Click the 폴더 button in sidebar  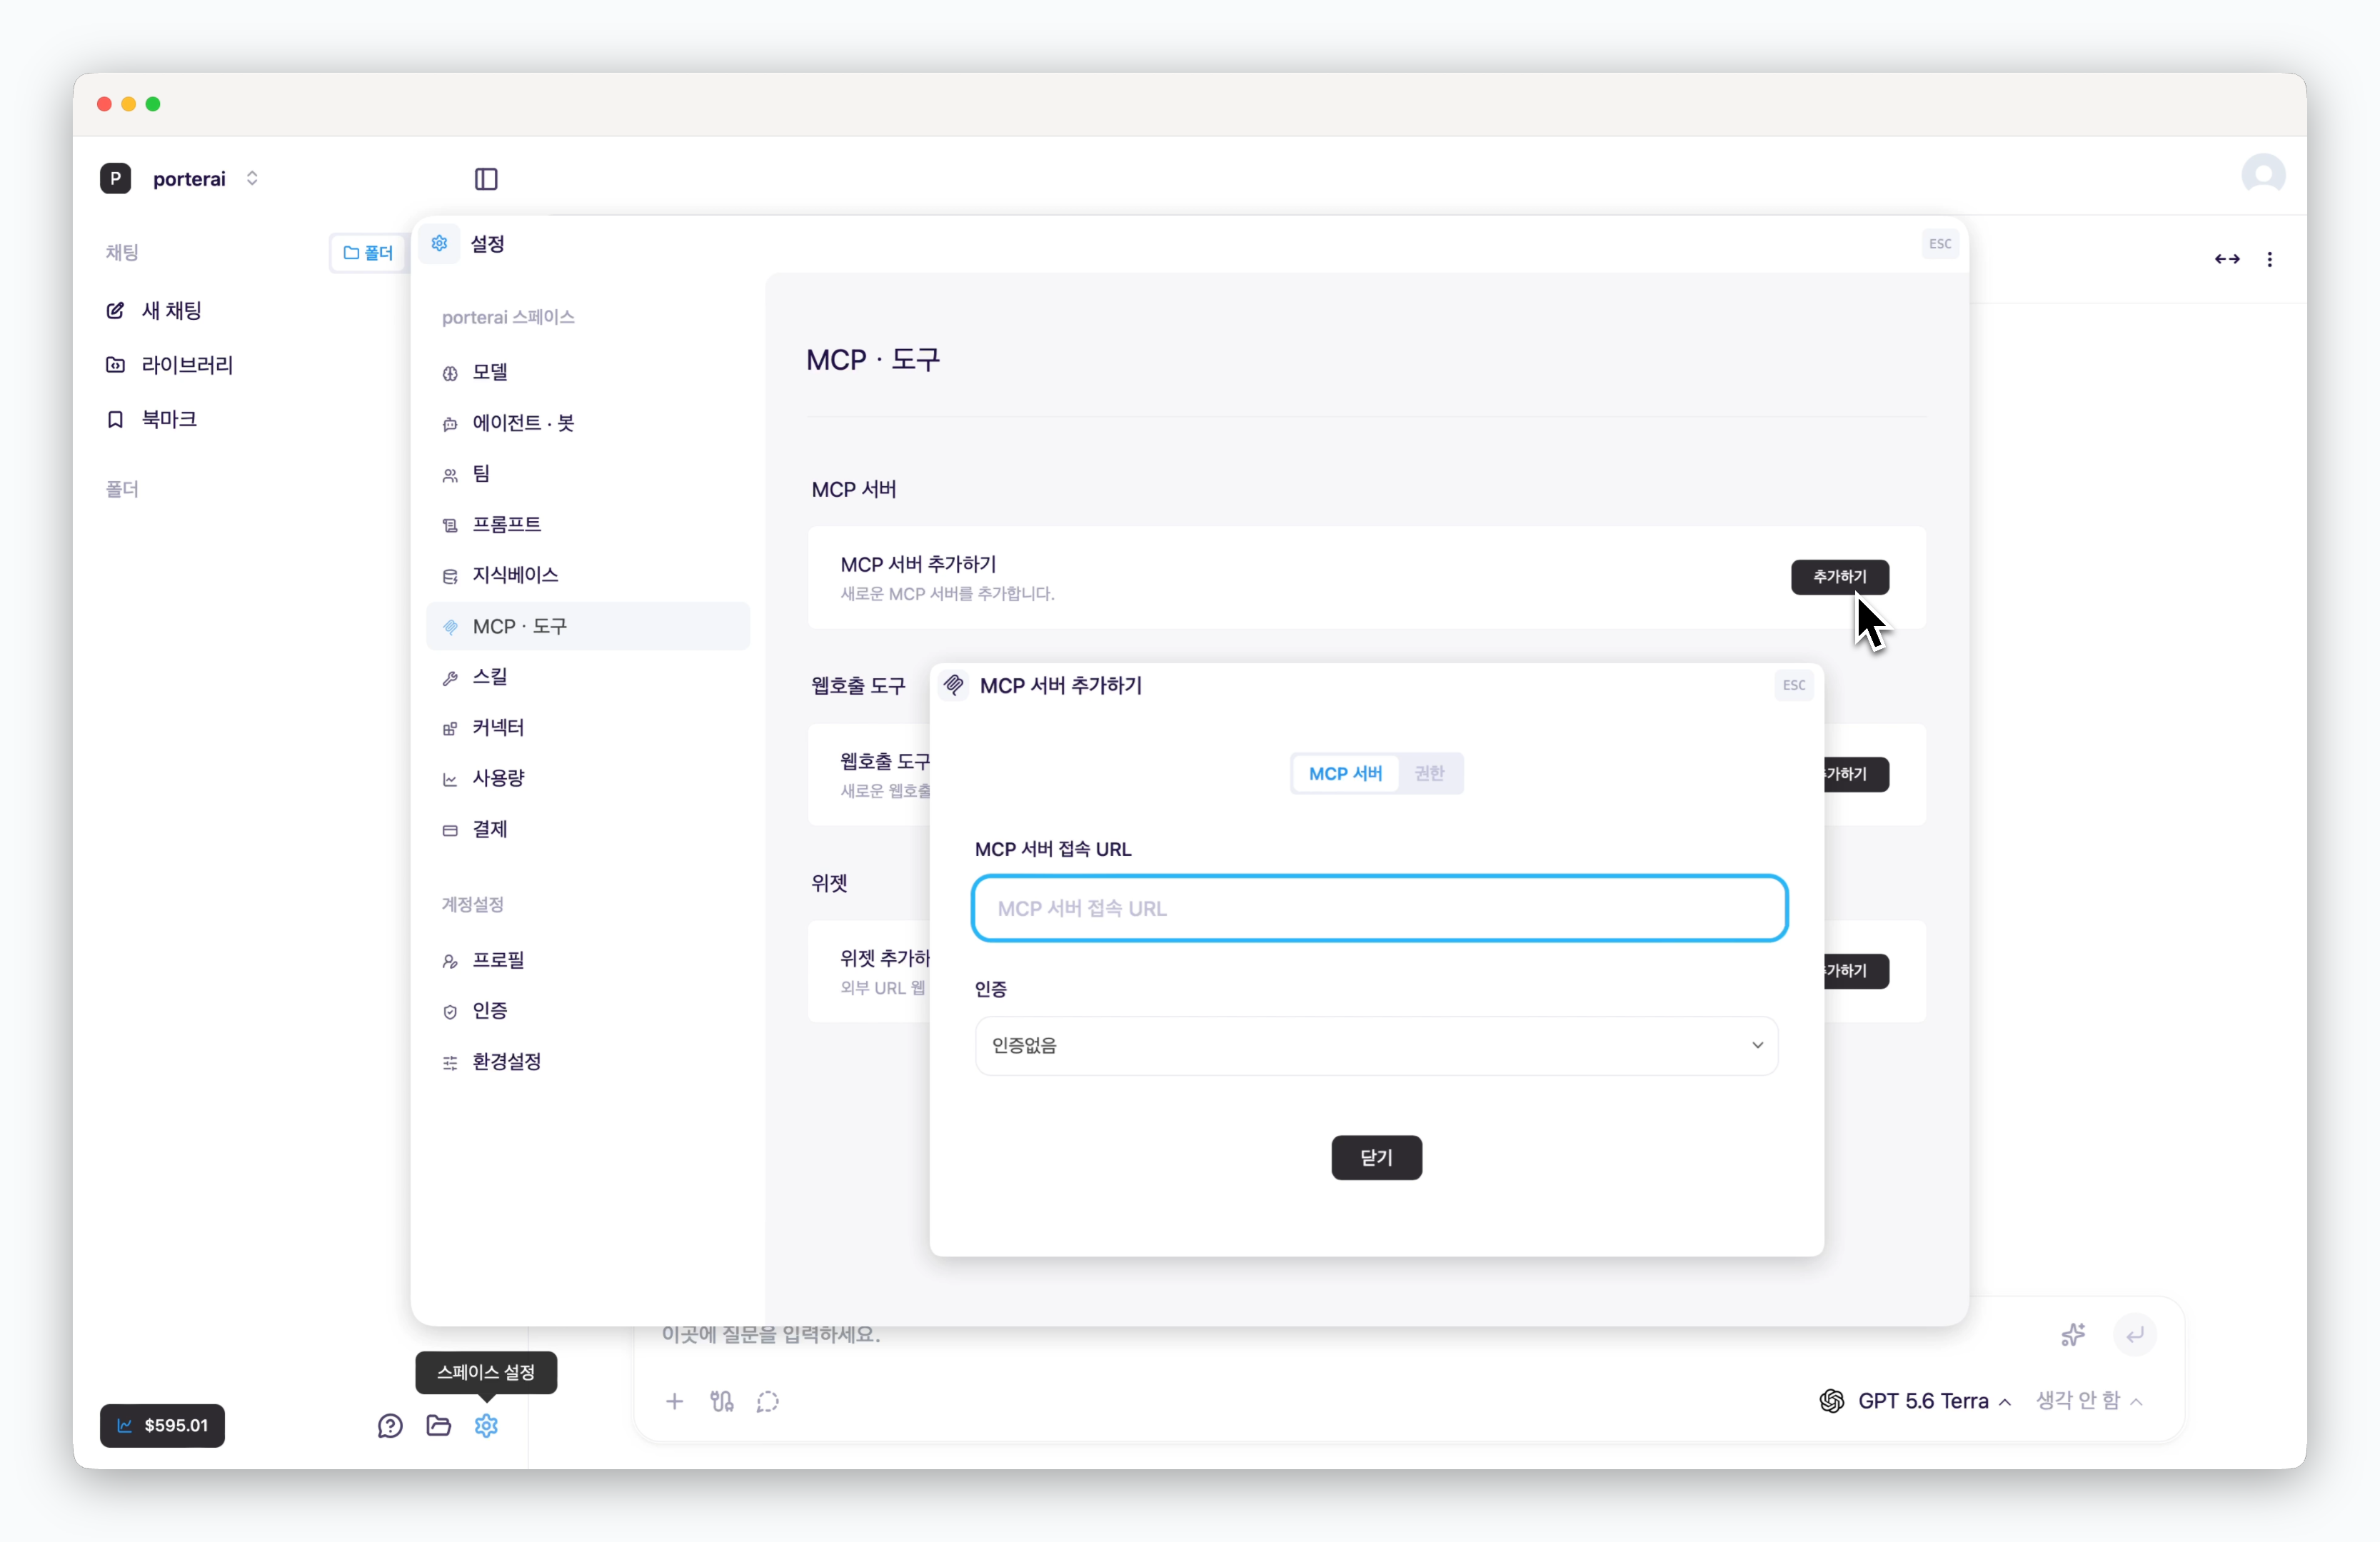(368, 253)
